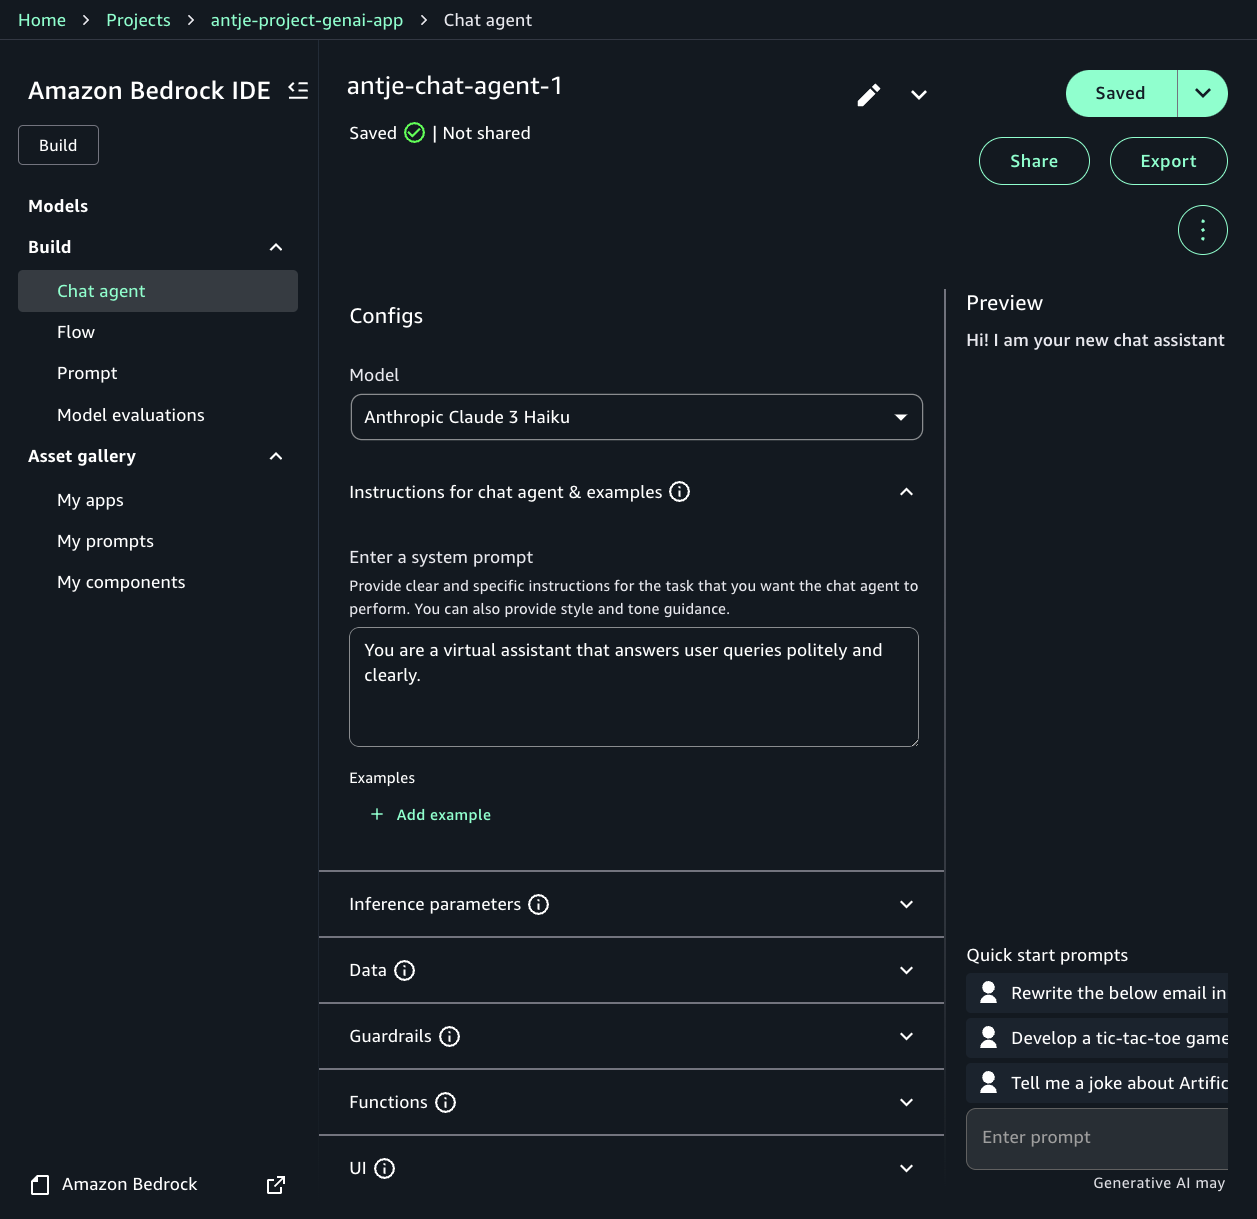Select 'Rewrite the below email' quick prompt

(1097, 993)
